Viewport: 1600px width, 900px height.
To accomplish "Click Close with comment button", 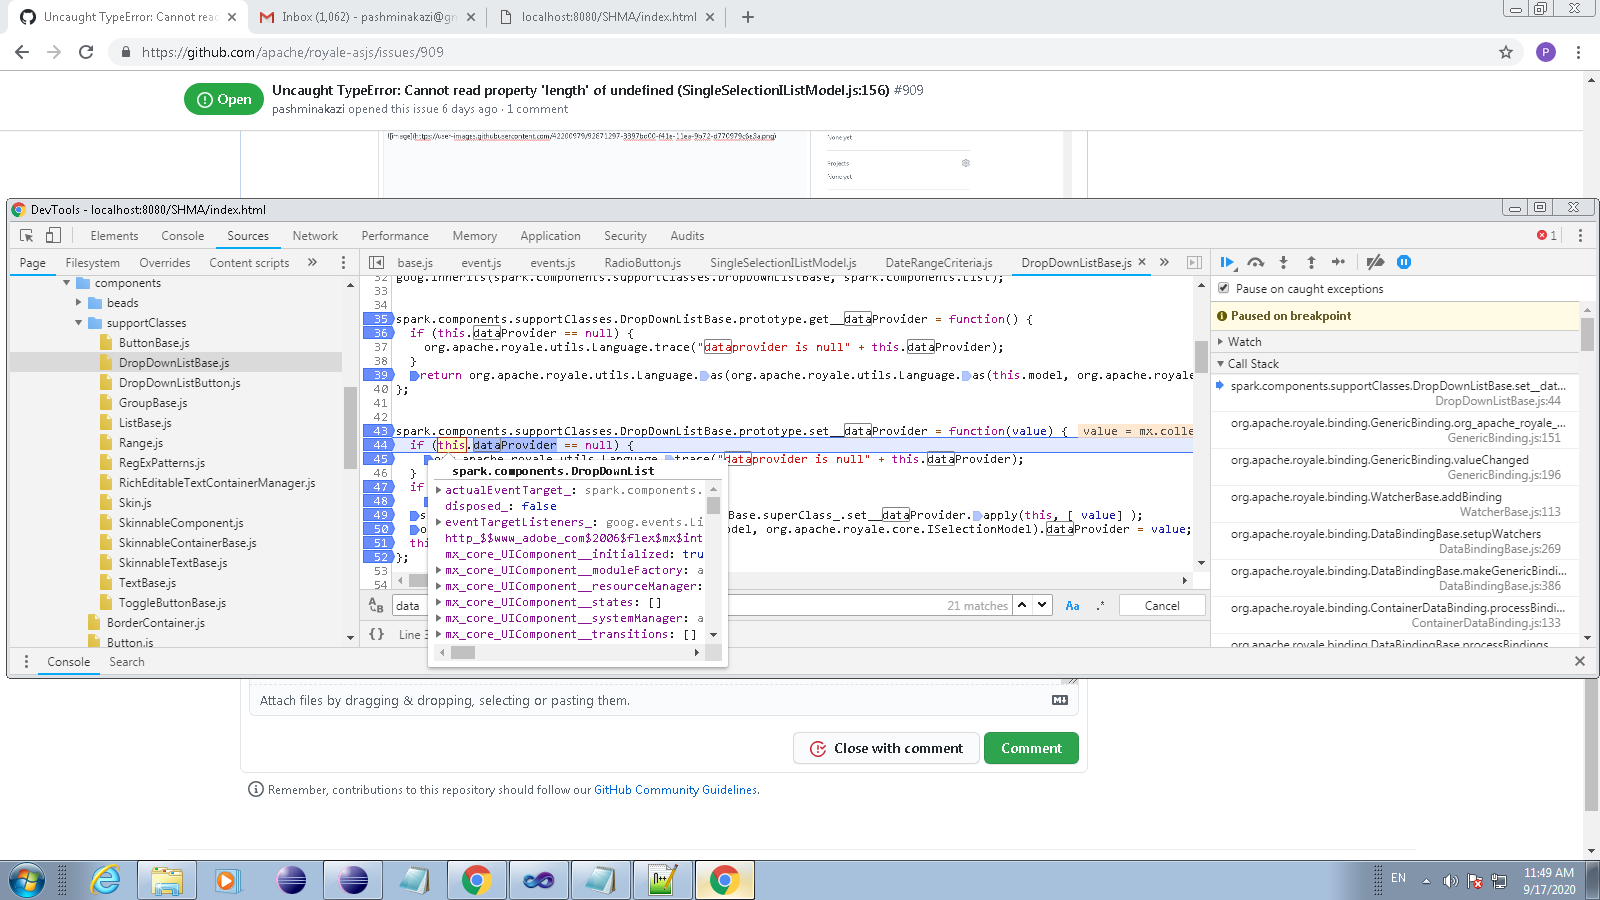I will tap(886, 748).
